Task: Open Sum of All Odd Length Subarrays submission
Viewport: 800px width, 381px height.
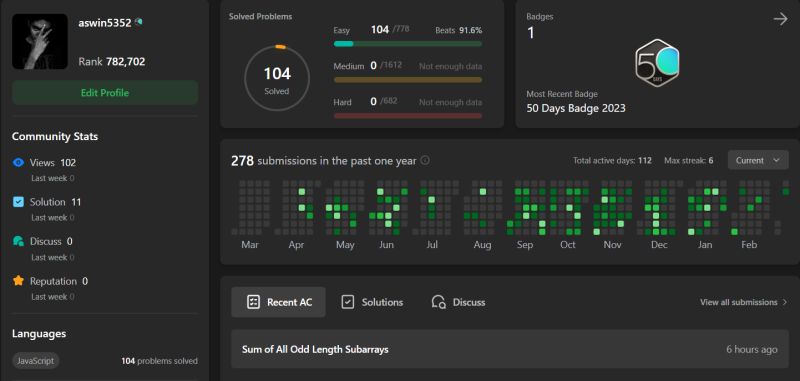Action: (x=510, y=349)
